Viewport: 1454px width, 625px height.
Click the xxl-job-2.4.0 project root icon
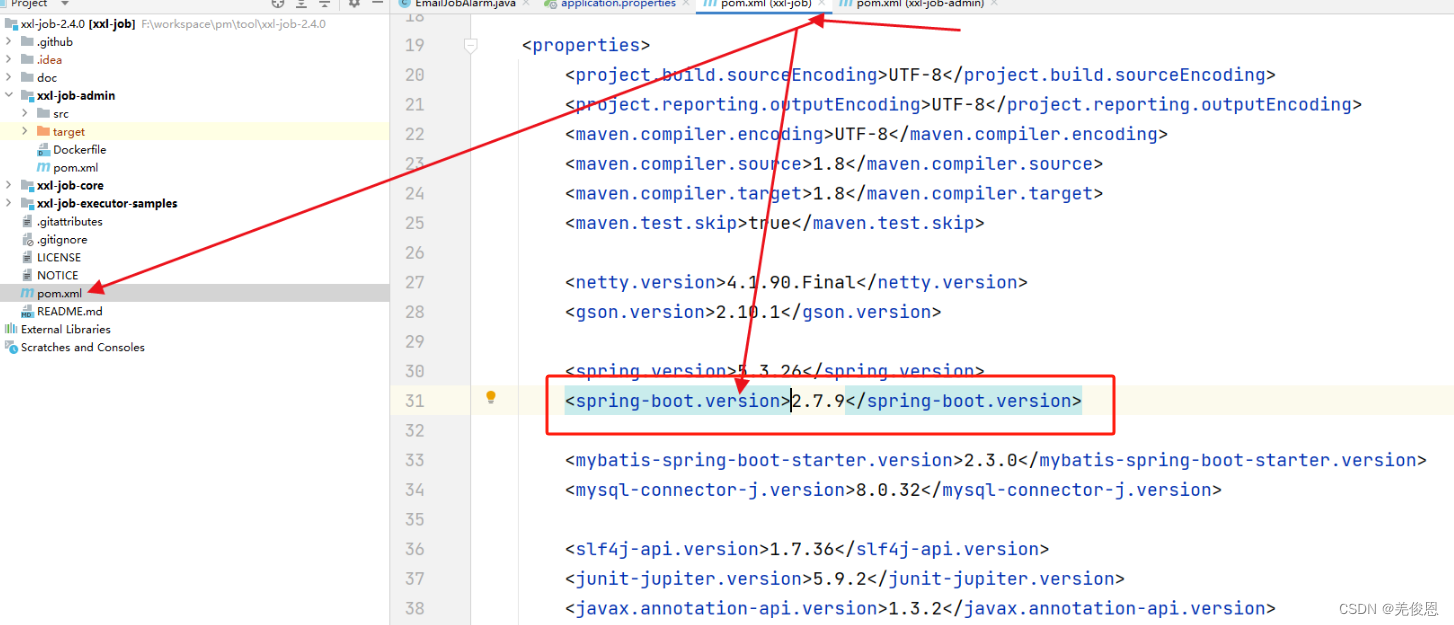click(x=11, y=24)
